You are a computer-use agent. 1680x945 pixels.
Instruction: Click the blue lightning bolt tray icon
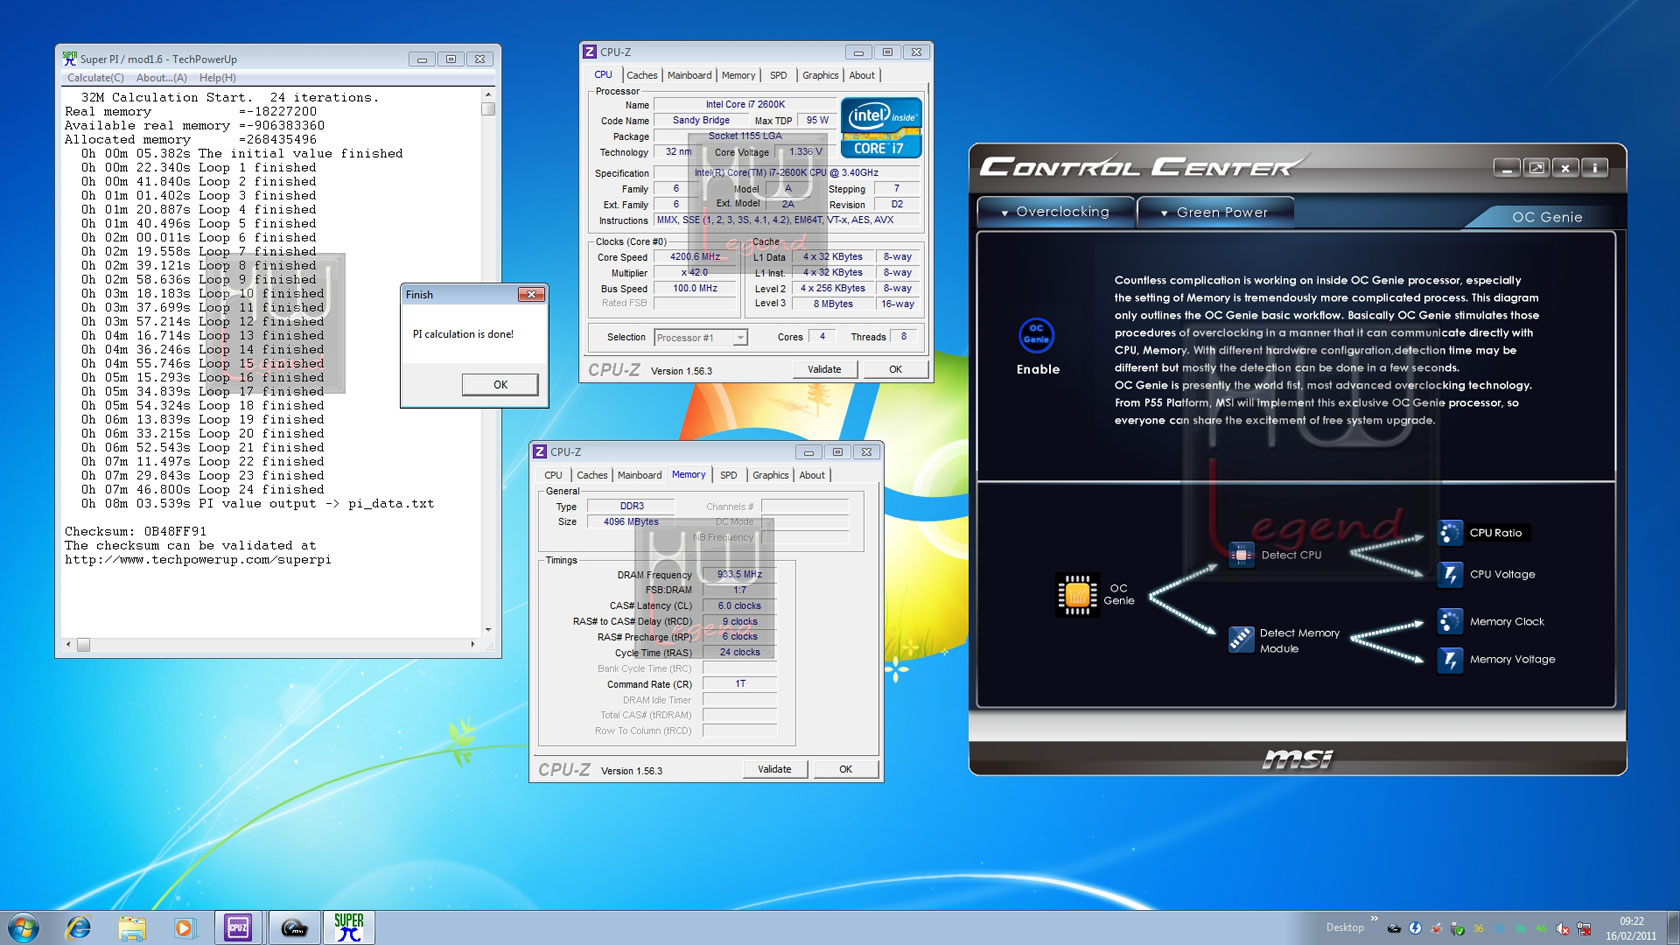(1415, 928)
